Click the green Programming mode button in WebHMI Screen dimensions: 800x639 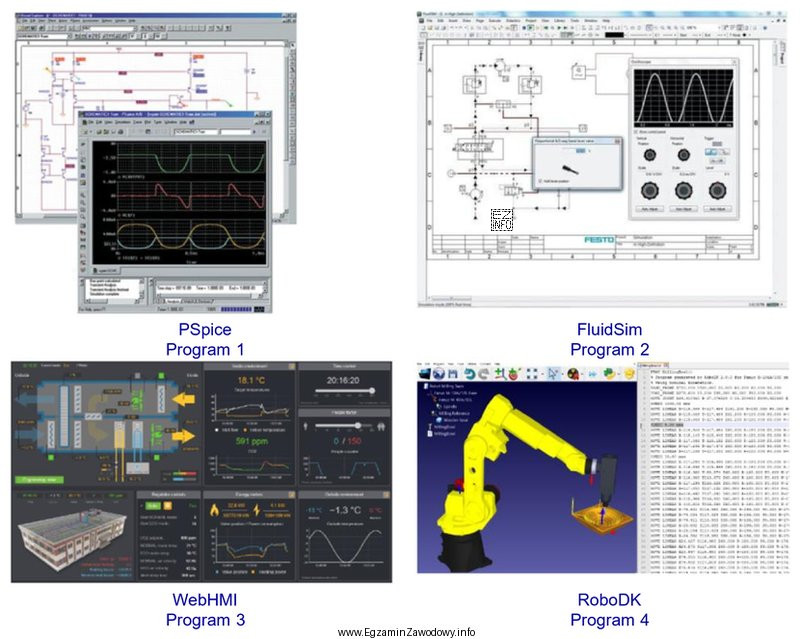[x=39, y=480]
